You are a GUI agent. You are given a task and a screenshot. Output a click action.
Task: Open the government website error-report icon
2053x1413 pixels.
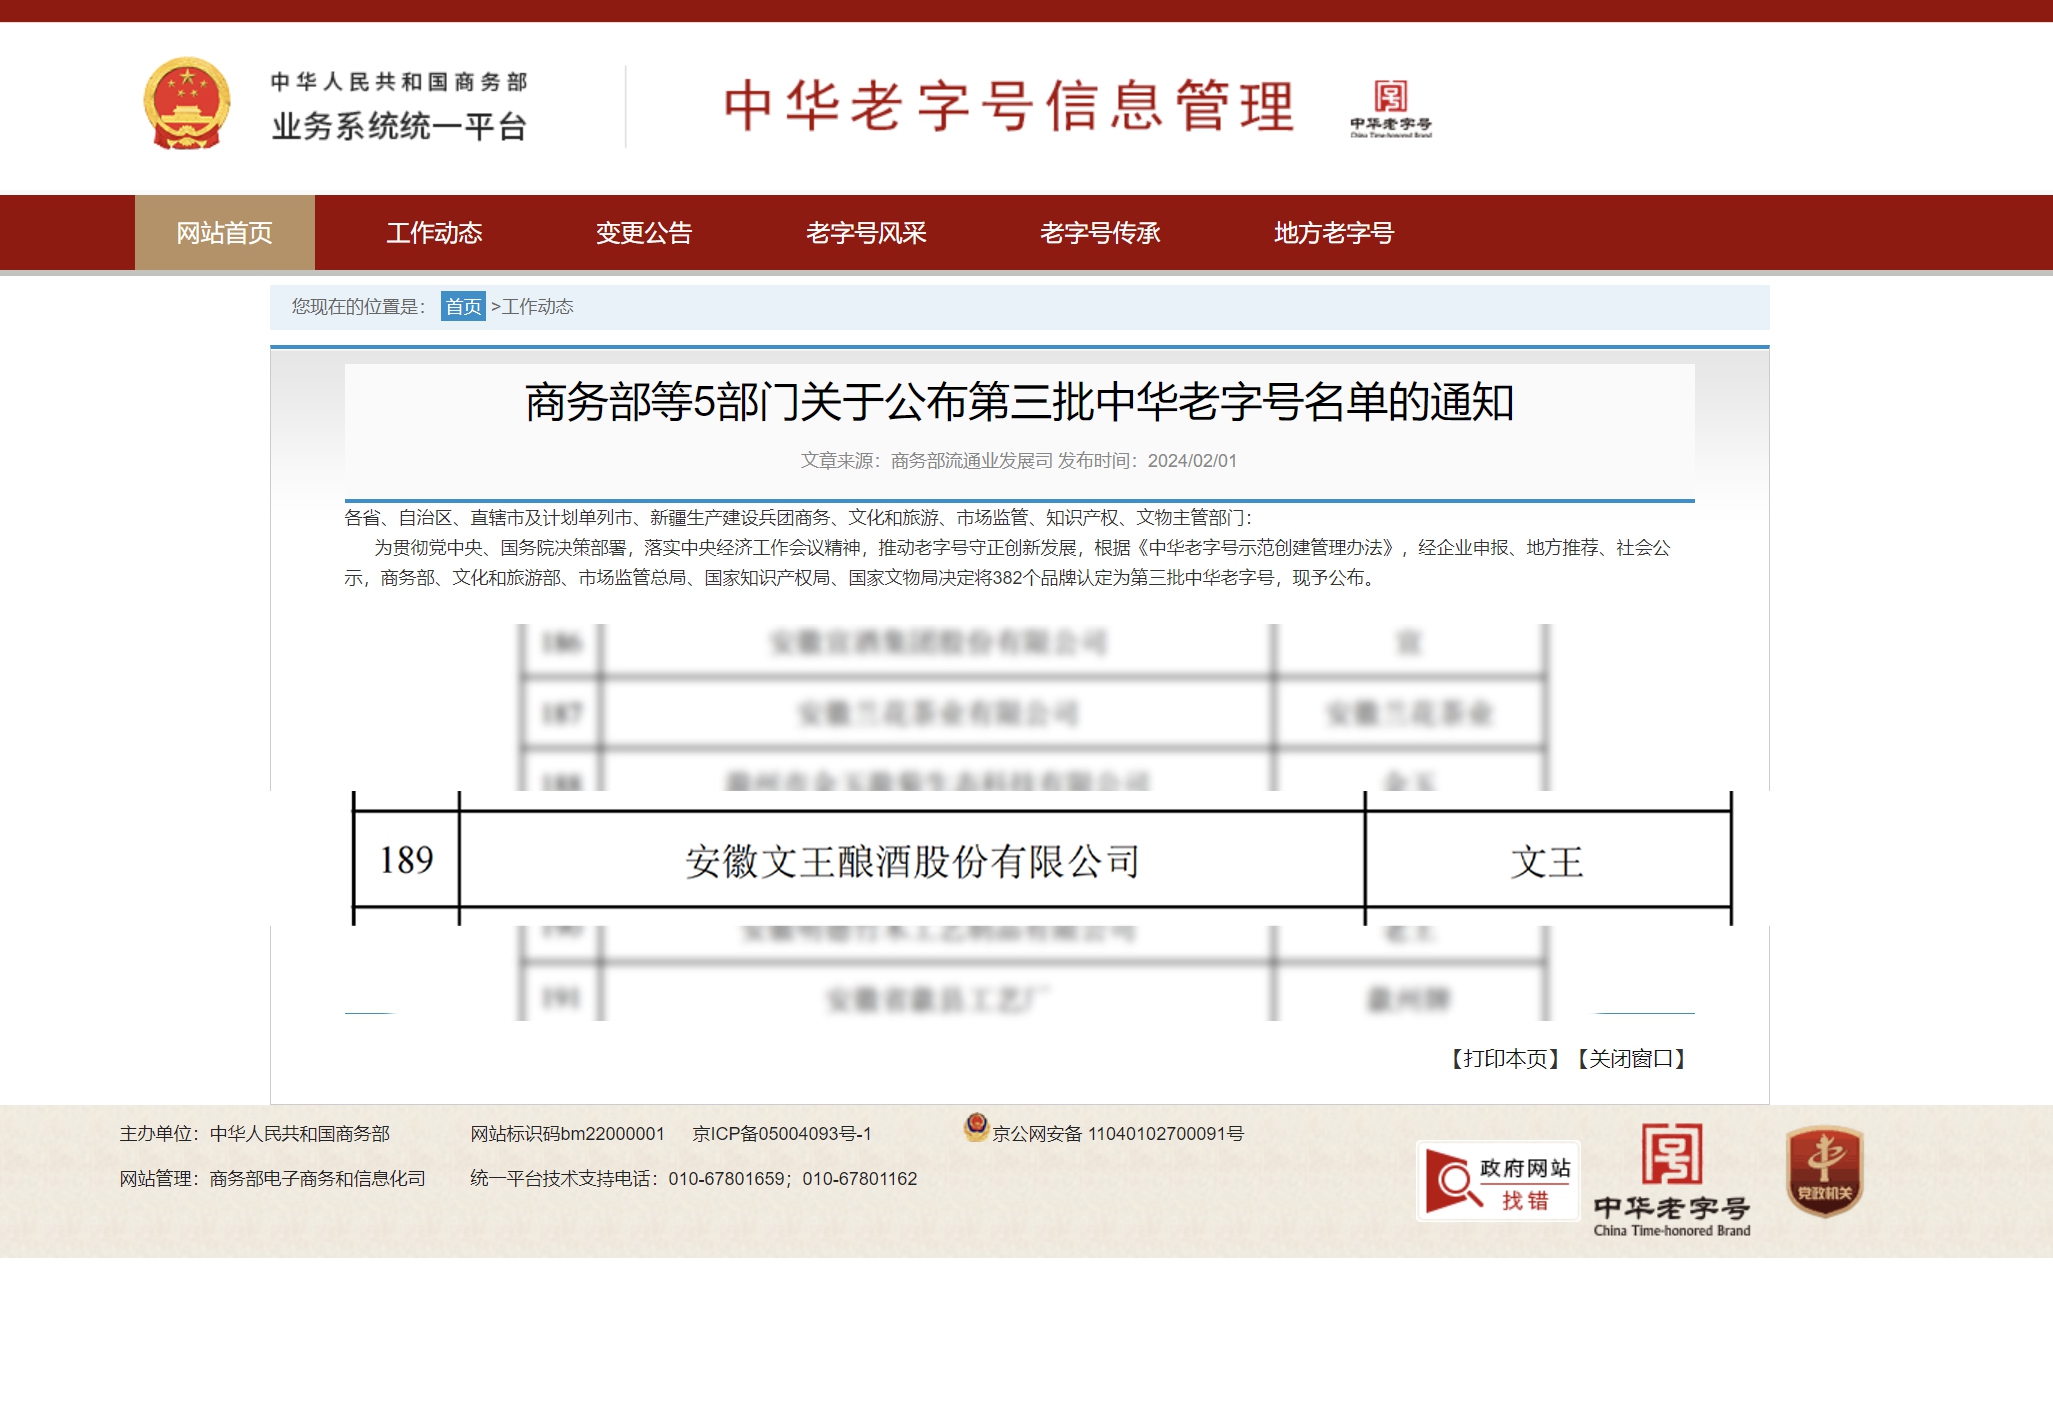point(1497,1181)
